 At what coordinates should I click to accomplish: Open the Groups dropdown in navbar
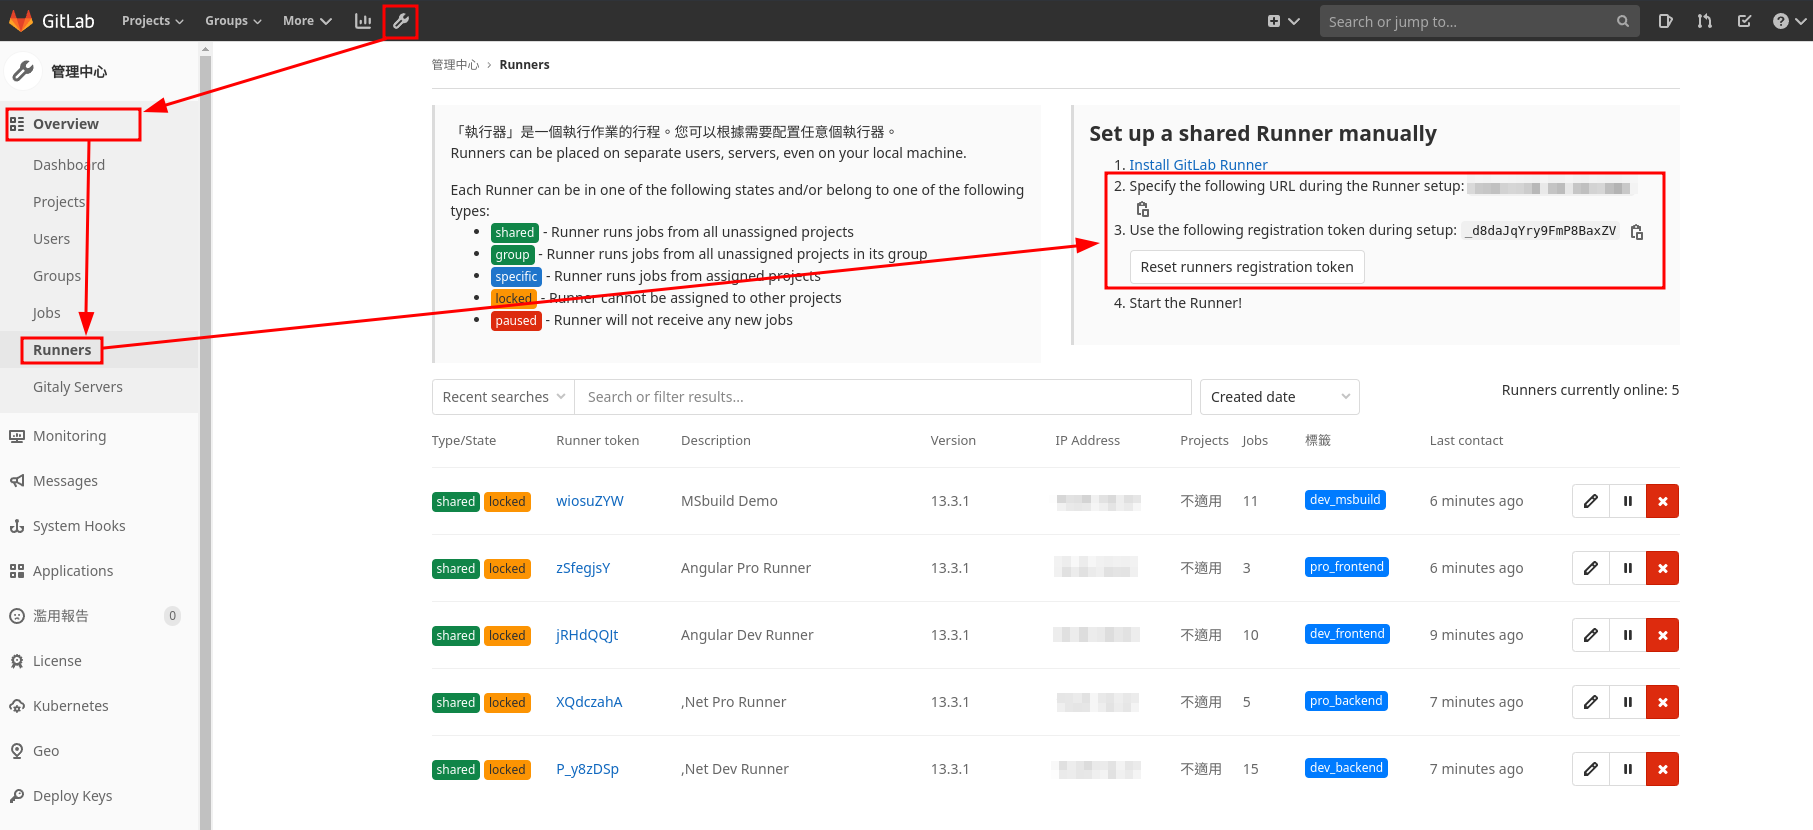click(x=233, y=21)
